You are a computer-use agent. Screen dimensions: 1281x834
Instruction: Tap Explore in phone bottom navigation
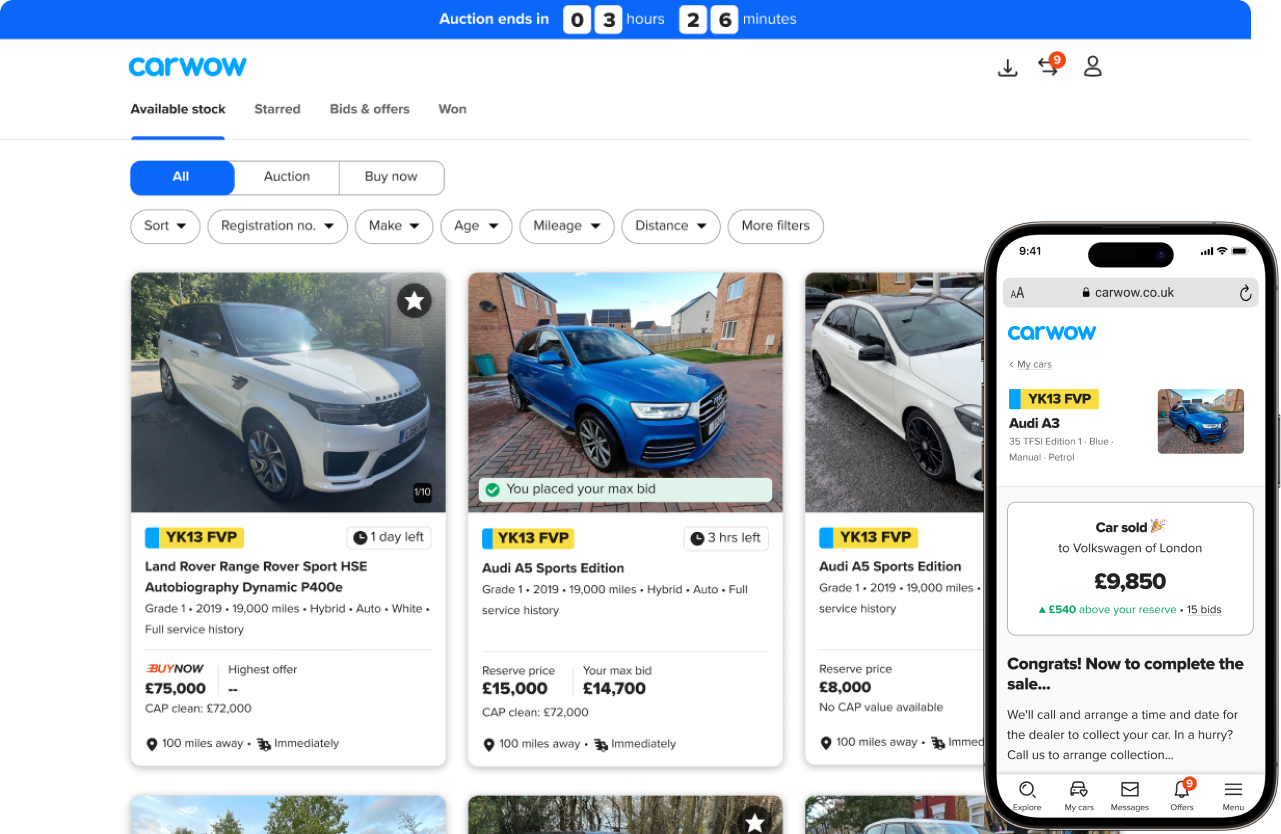[x=1027, y=796]
